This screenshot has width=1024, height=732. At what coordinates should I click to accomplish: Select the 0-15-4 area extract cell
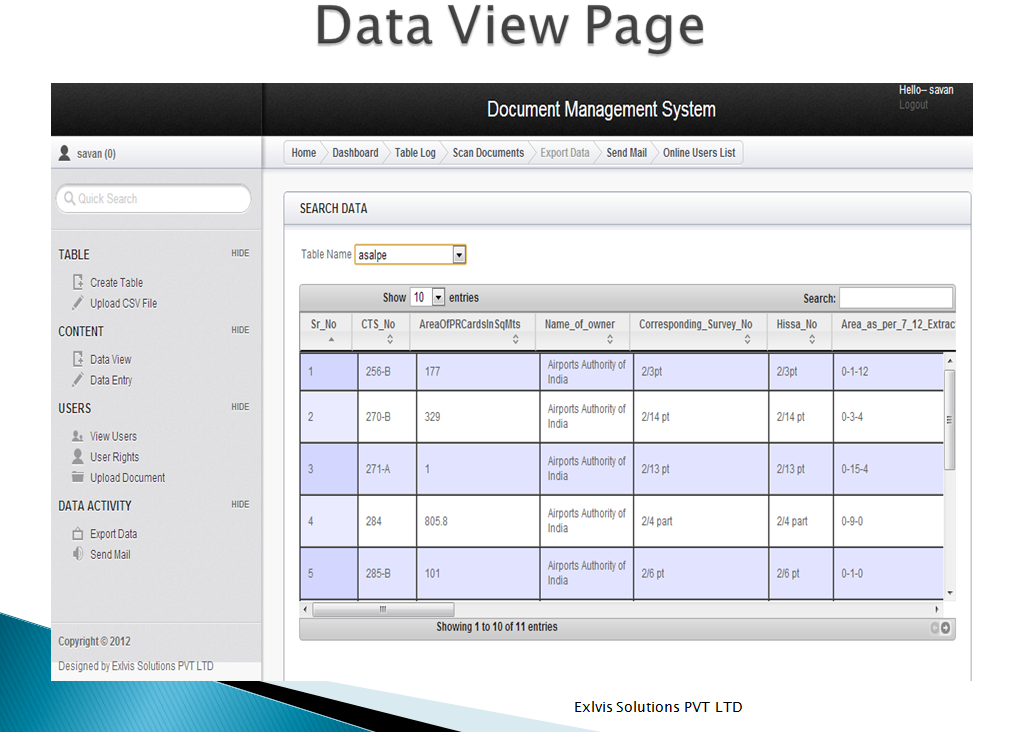888,469
